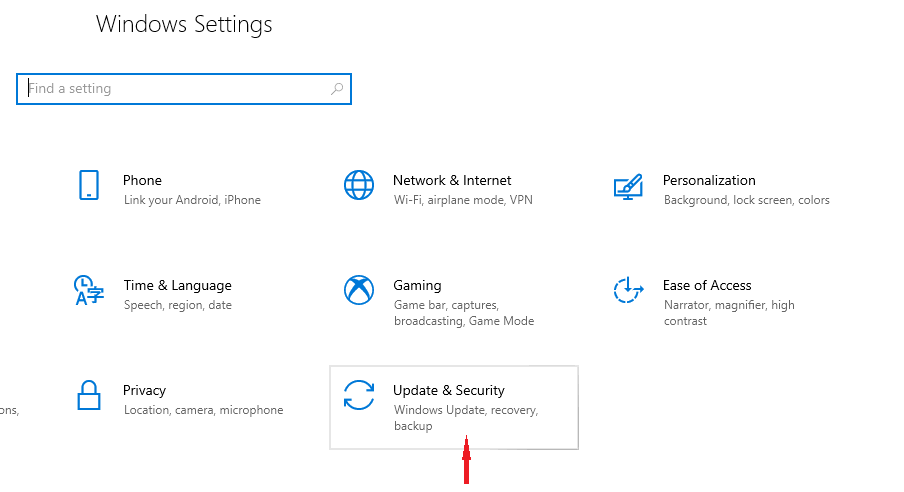Click the Phone device icon
Image resolution: width=904 pixels, height=492 pixels.
(89, 185)
